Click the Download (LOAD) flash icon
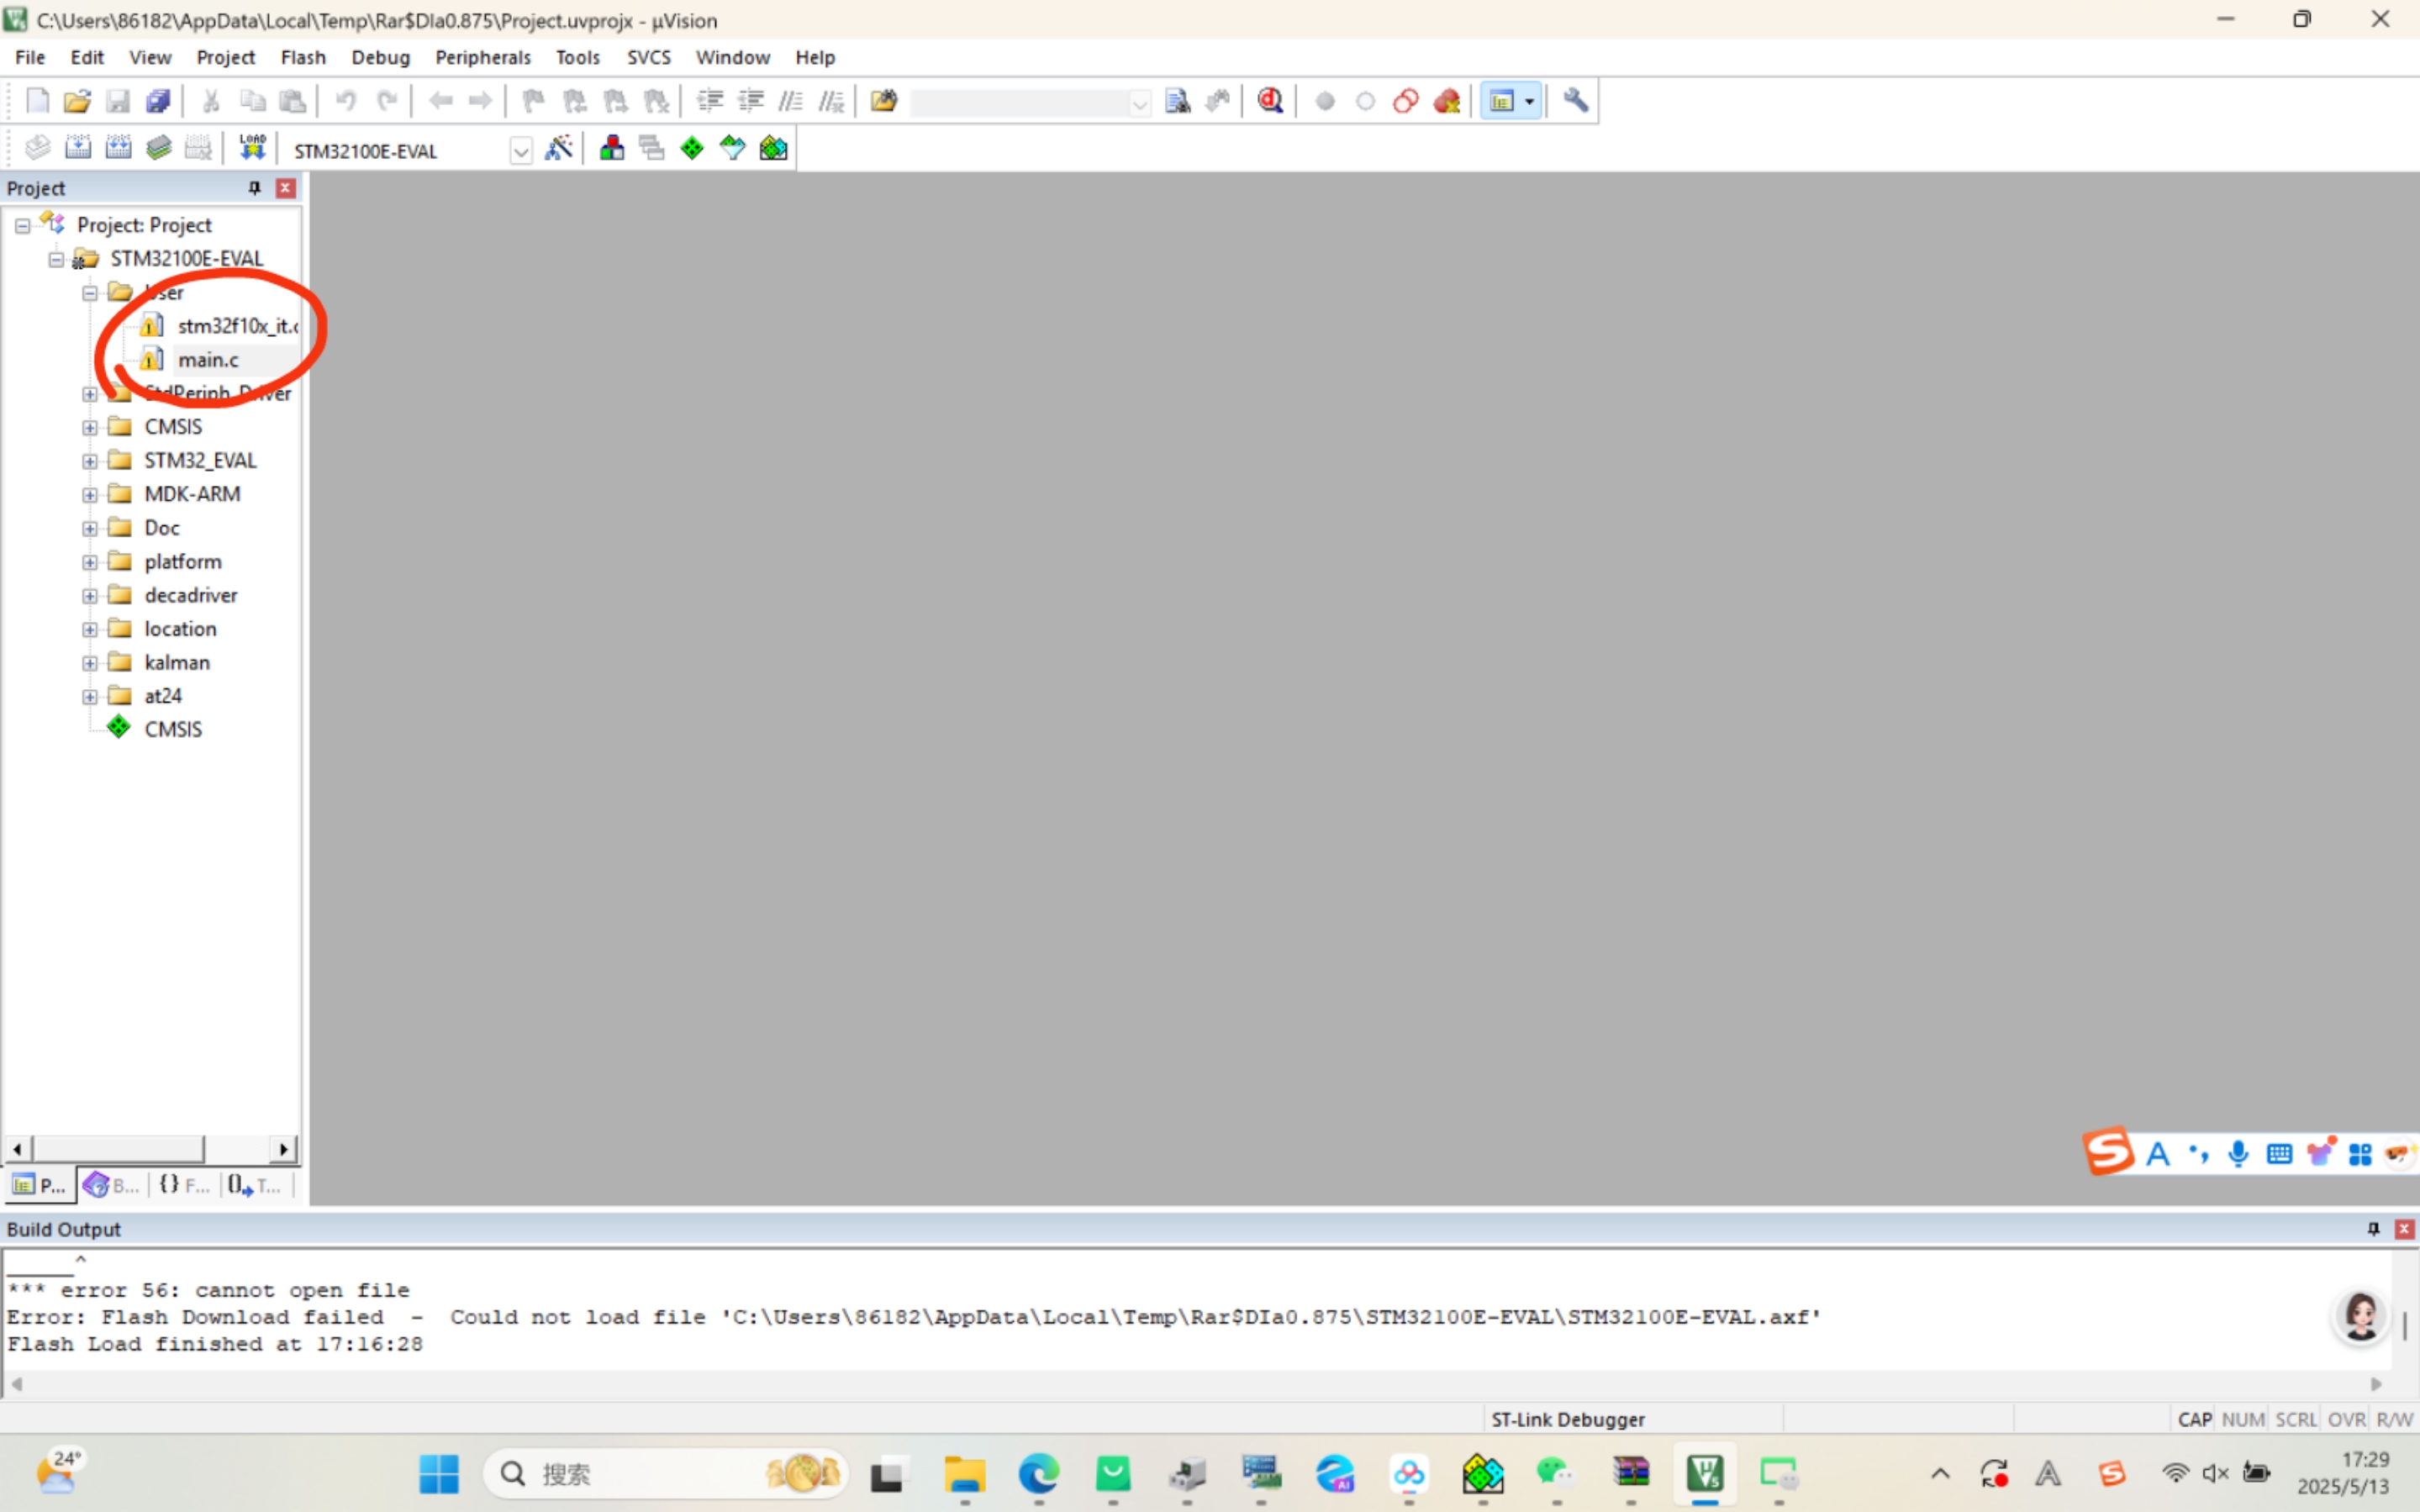2420x1512 pixels. (252, 148)
